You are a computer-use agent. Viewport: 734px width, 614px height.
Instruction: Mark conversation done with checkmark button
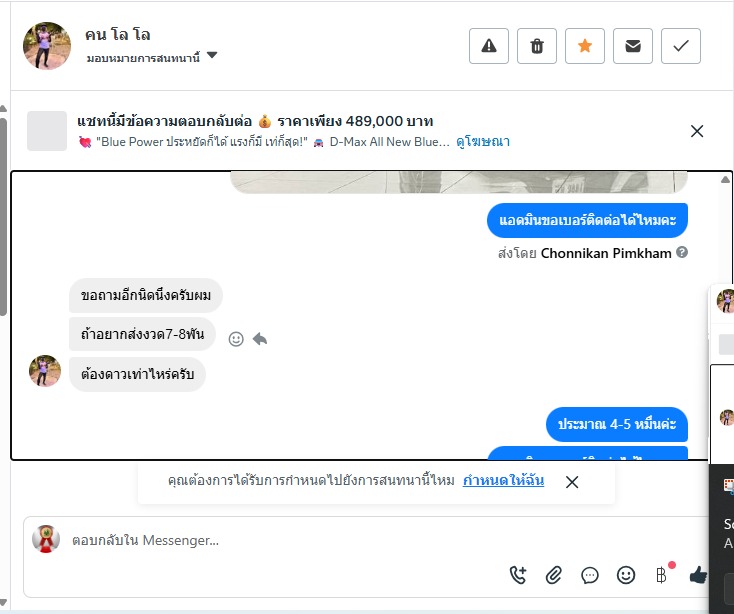681,46
